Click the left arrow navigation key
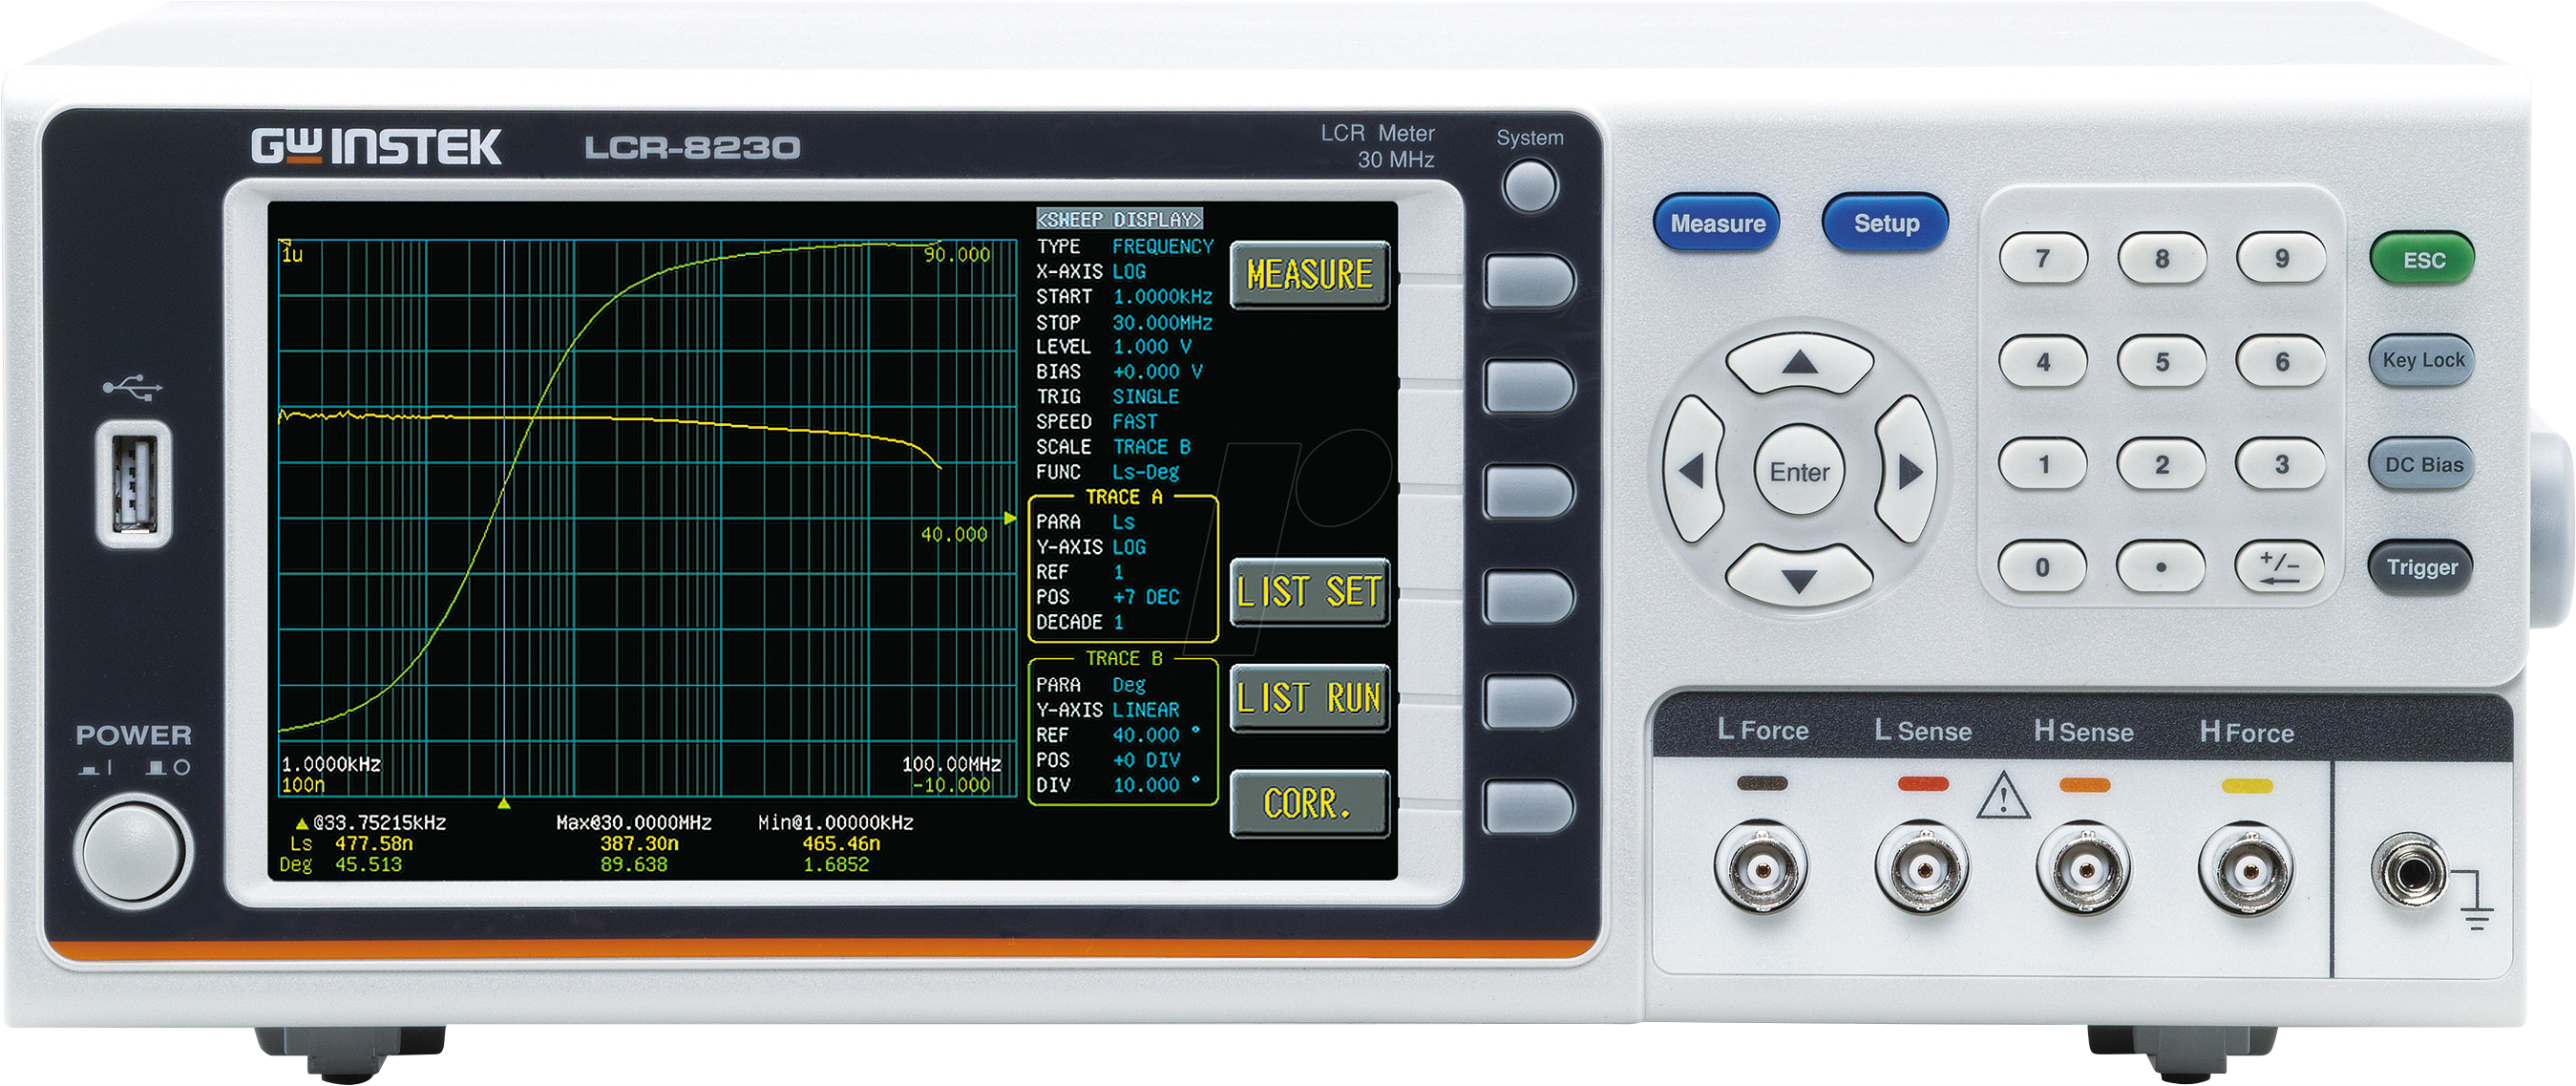 [1693, 469]
